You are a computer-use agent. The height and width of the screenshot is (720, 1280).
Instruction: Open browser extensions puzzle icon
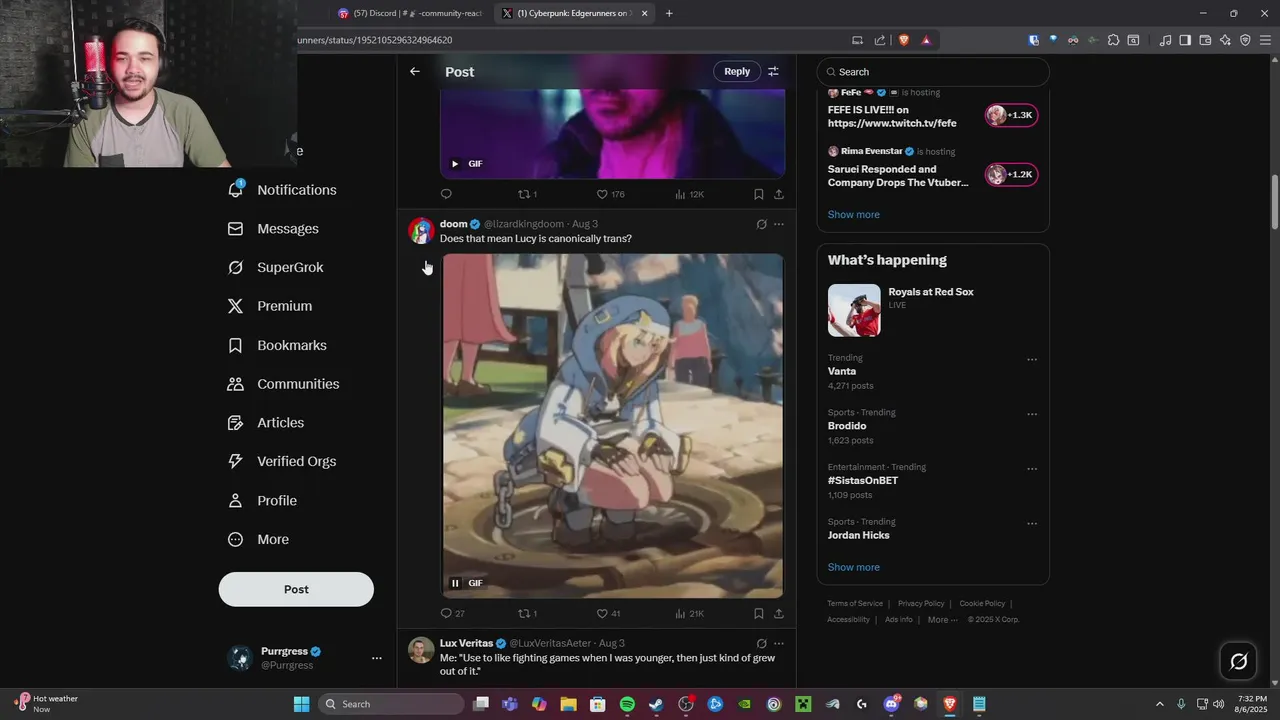pos(1113,40)
